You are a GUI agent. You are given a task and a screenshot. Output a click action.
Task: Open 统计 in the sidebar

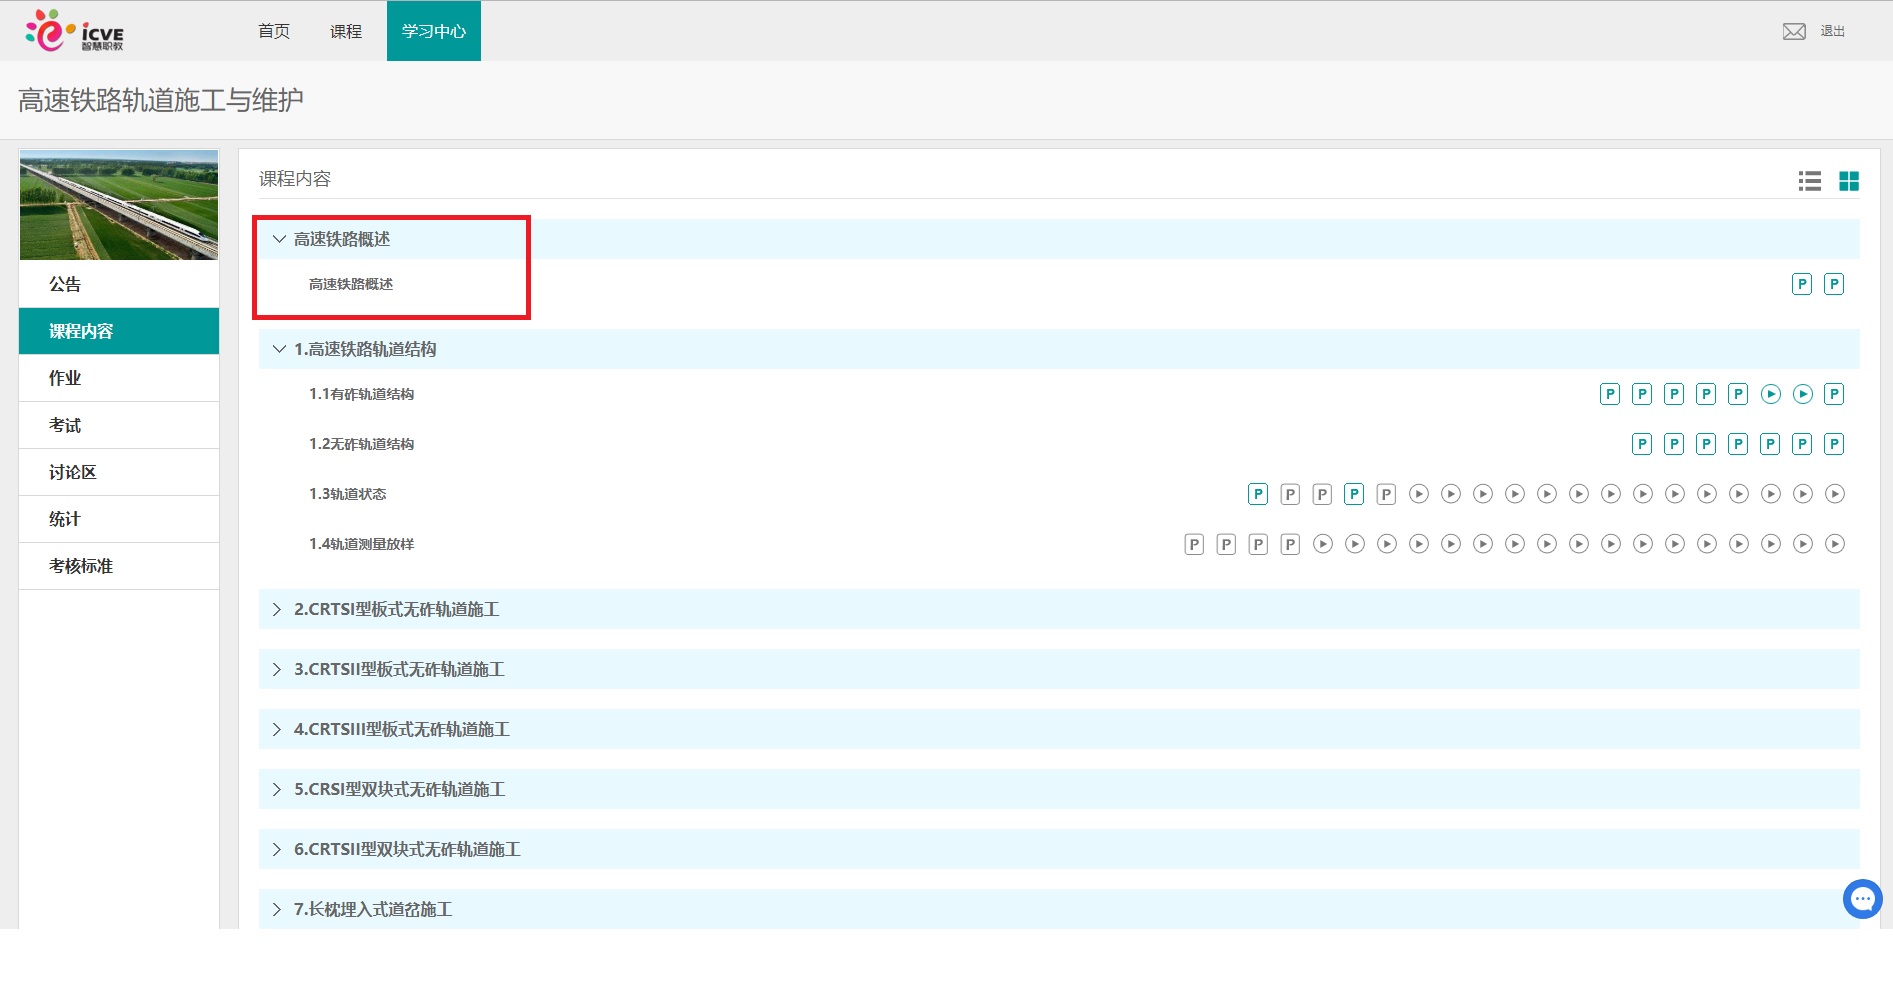coord(119,519)
